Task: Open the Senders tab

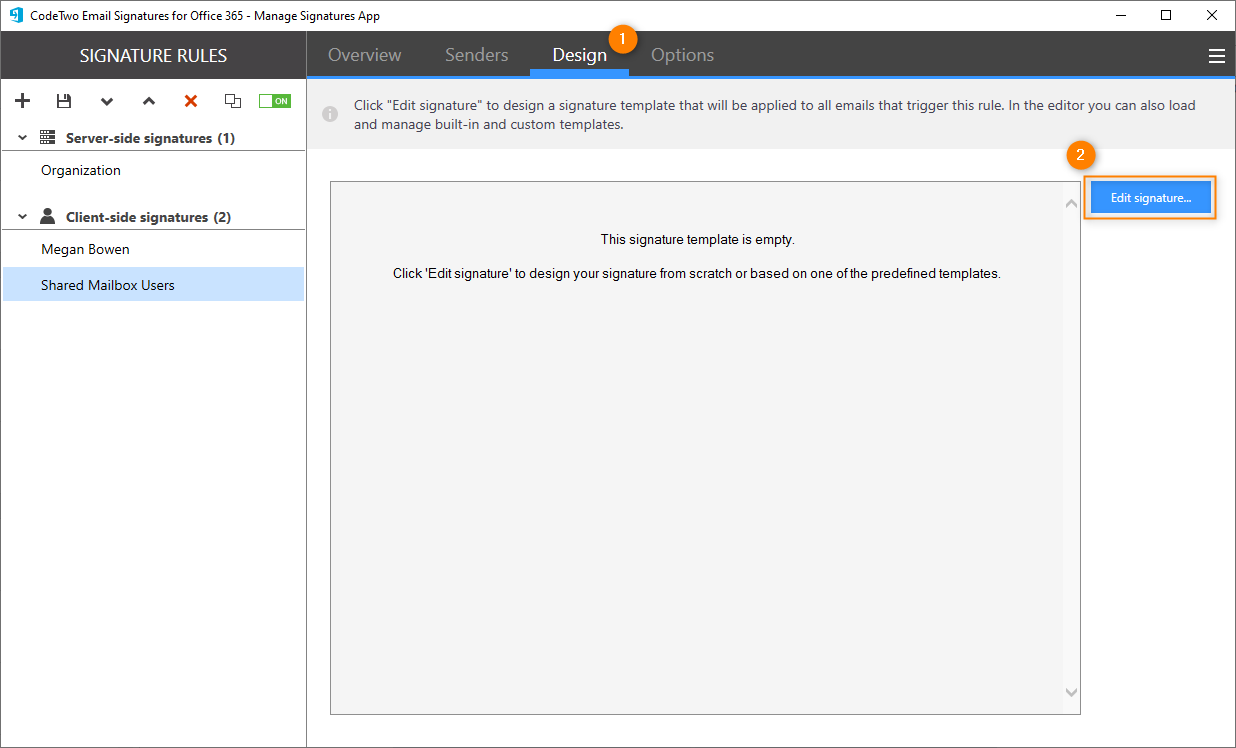Action: (x=476, y=55)
